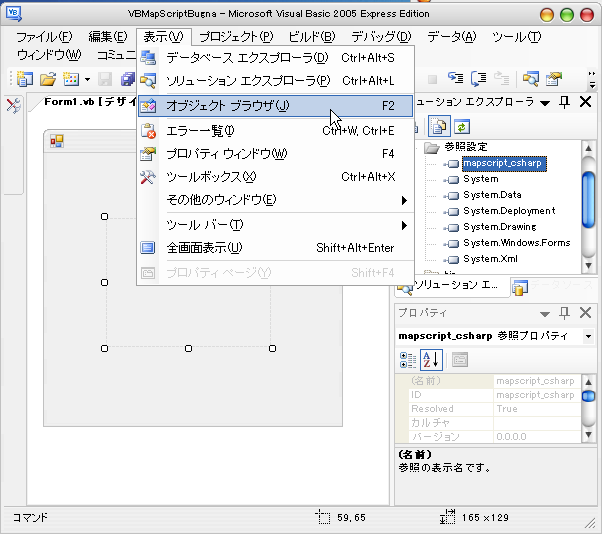Image resolution: width=602 pixels, height=534 pixels.
Task: Open the Add New Item dropdown arrow
Action: (88, 79)
